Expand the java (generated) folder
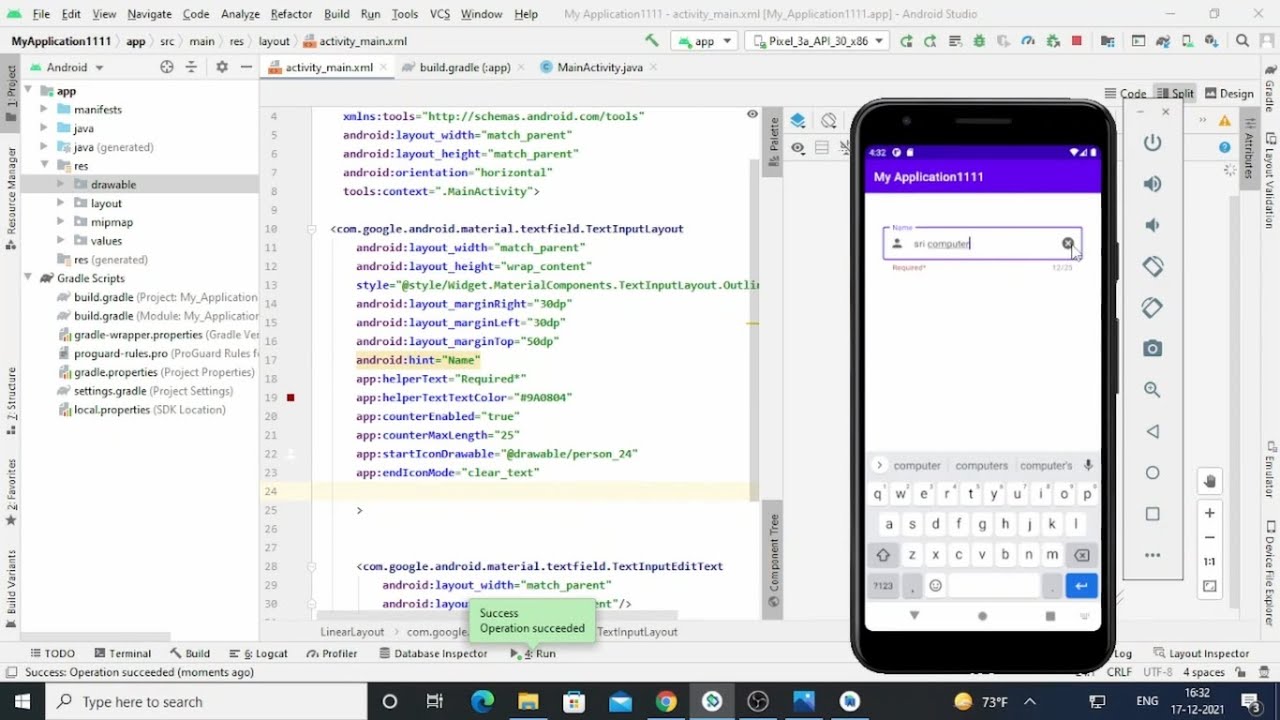The width and height of the screenshot is (1280, 720). [x=44, y=147]
